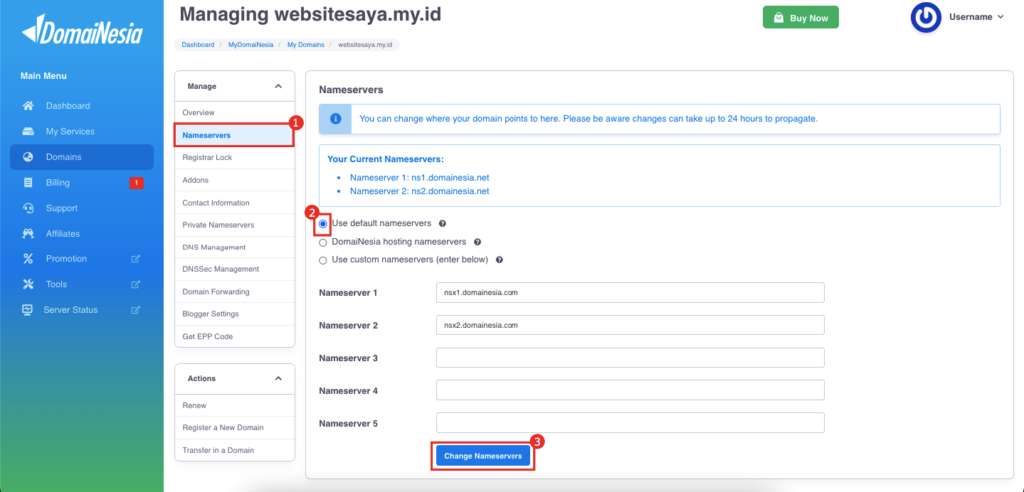Click Renew in Actions panel
The height and width of the screenshot is (492, 1024).
click(234, 405)
